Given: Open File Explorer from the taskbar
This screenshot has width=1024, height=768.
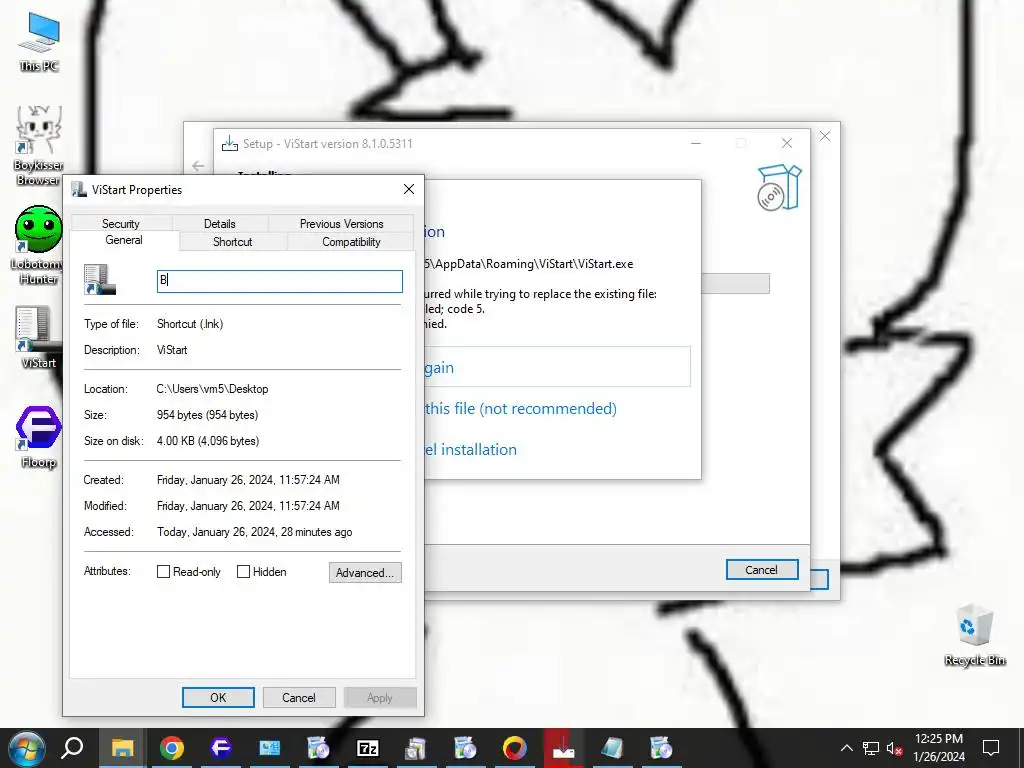Looking at the screenshot, I should click(122, 748).
